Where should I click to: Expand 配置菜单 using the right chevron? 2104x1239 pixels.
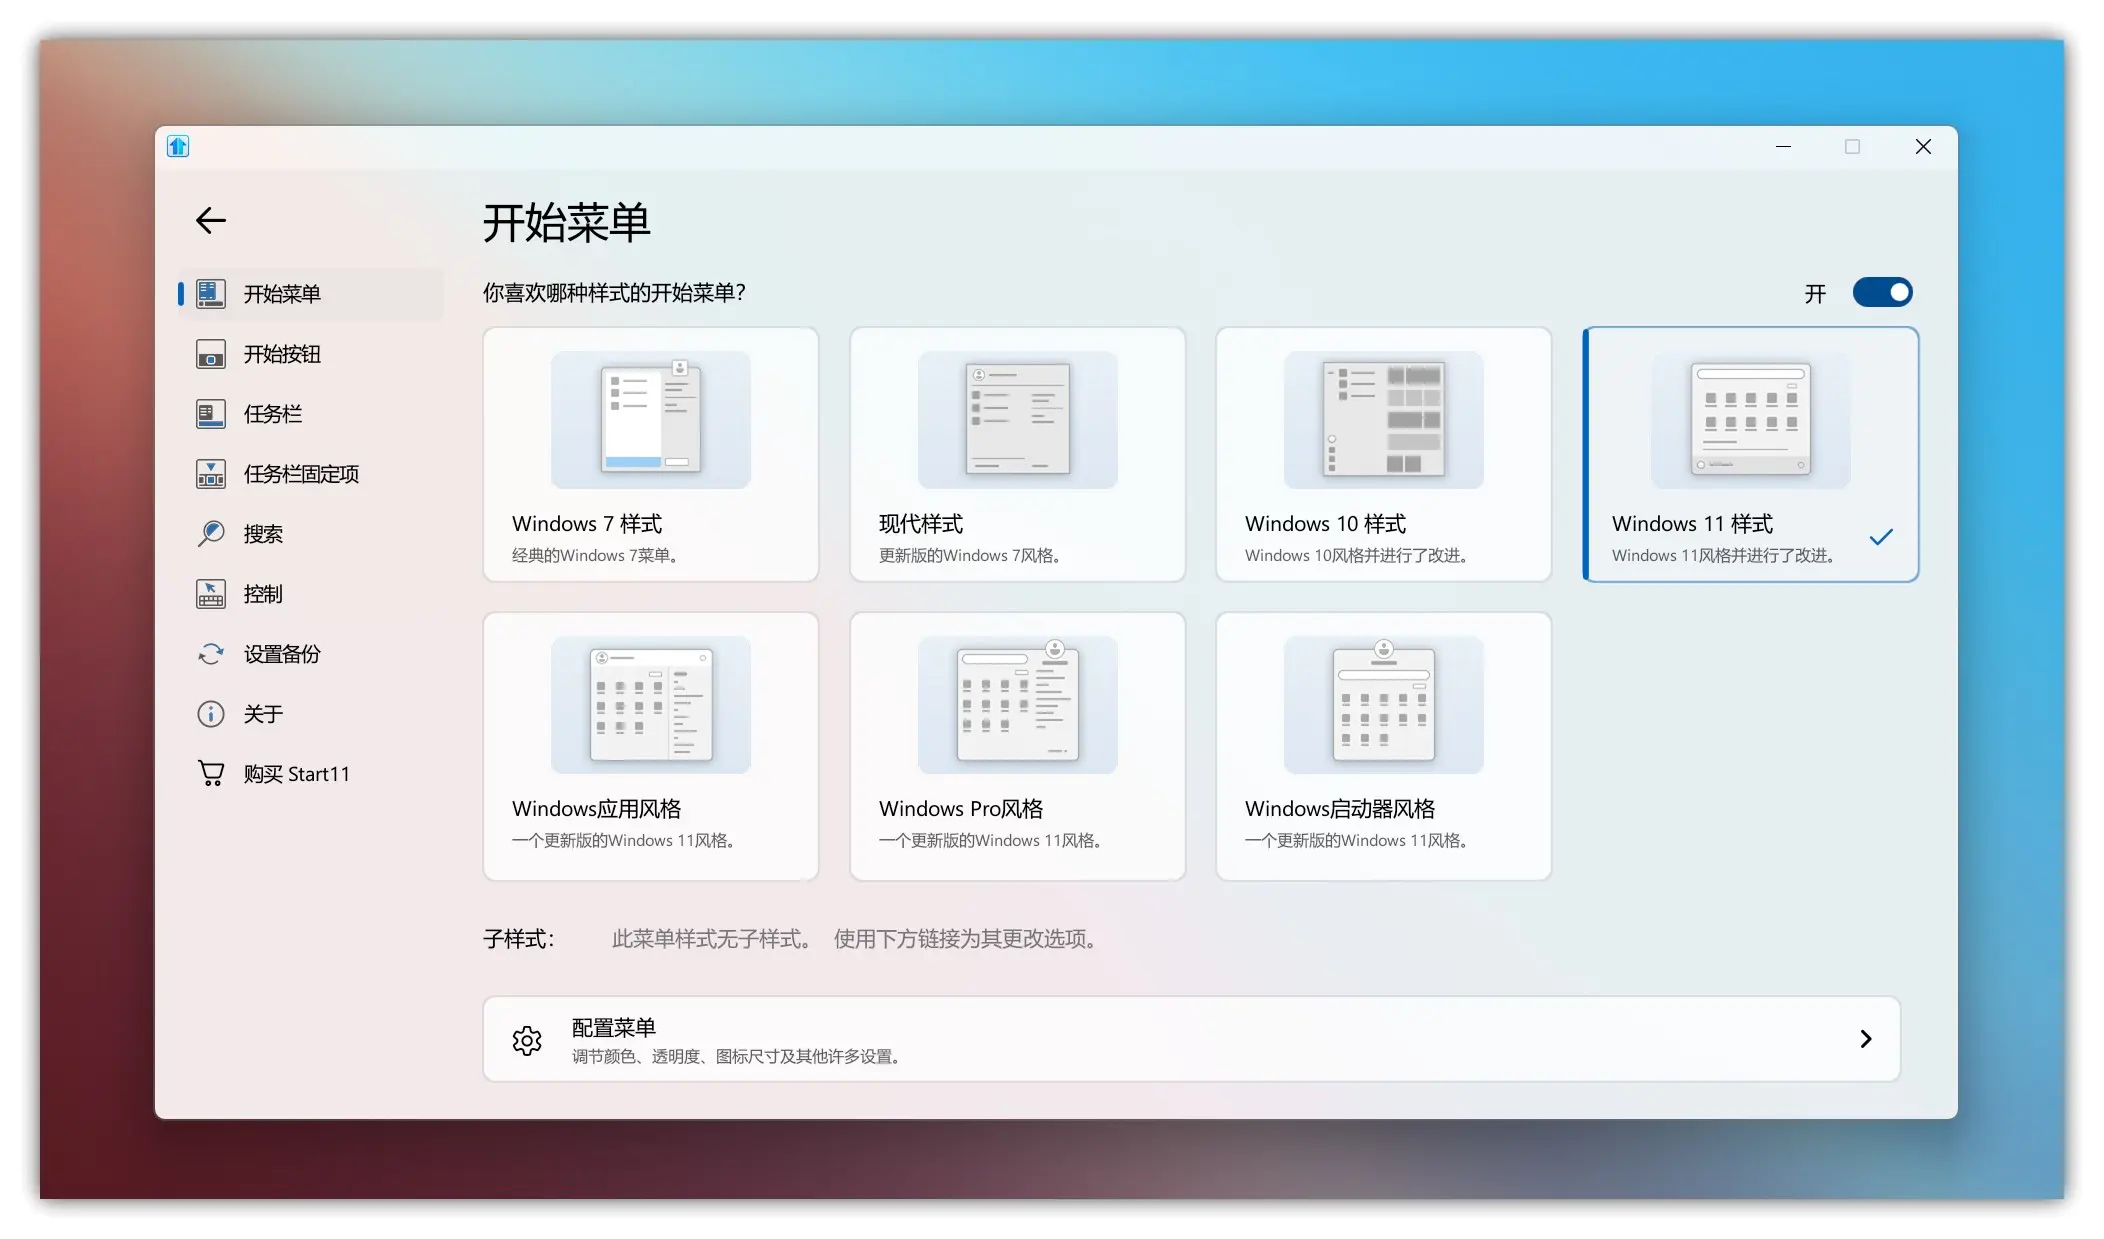(1866, 1039)
